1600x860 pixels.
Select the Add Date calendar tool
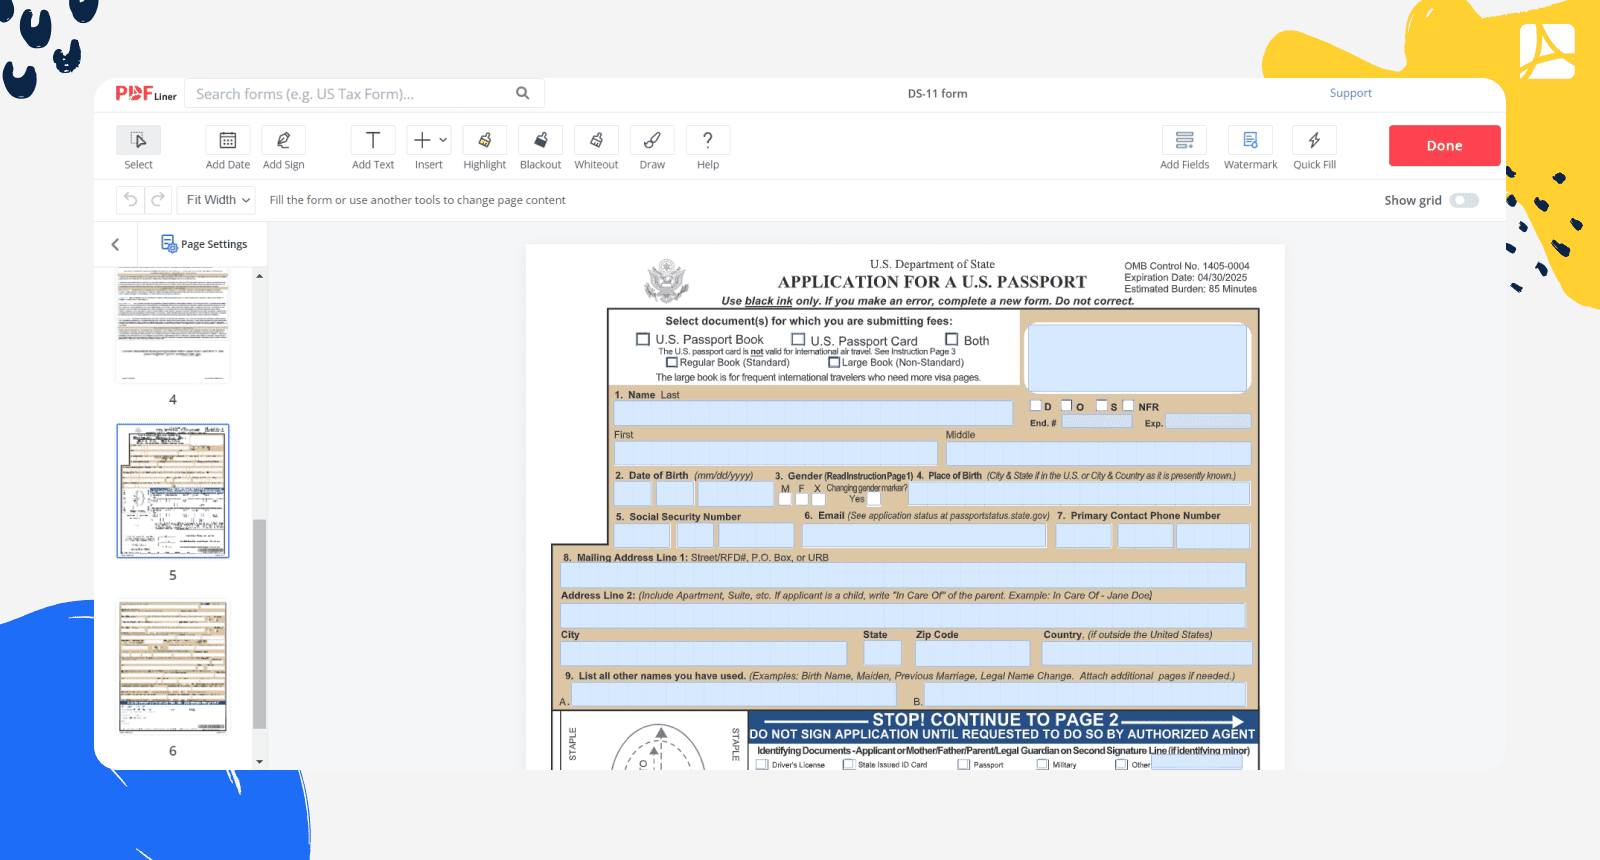227,141
